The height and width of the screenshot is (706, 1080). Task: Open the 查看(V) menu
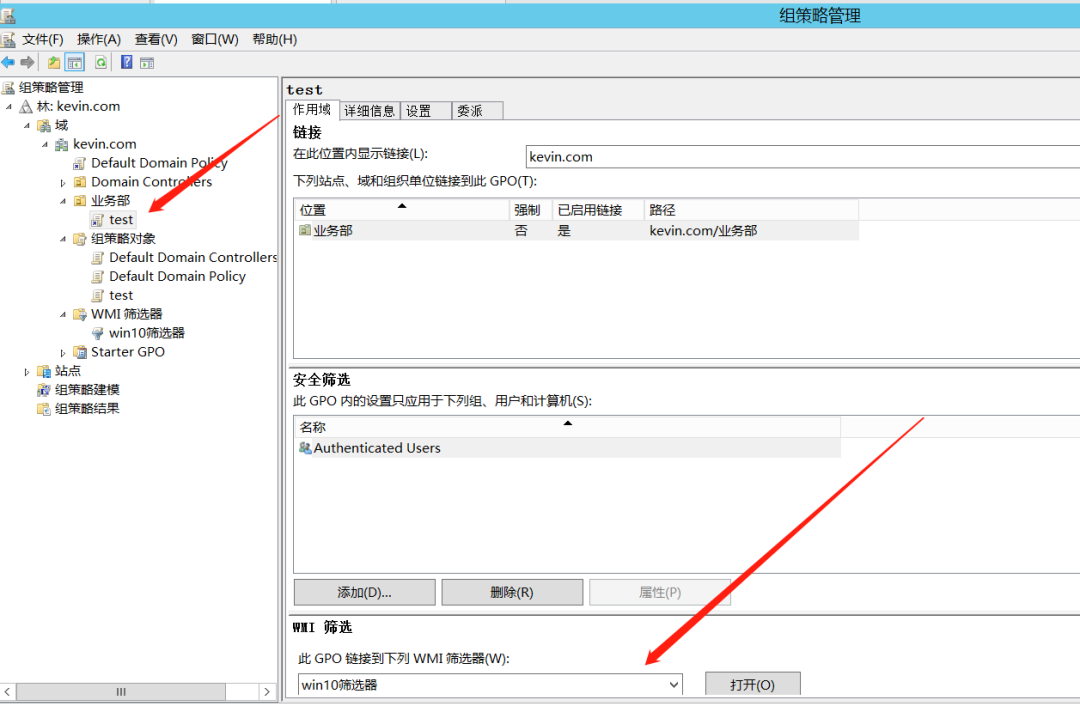click(156, 39)
